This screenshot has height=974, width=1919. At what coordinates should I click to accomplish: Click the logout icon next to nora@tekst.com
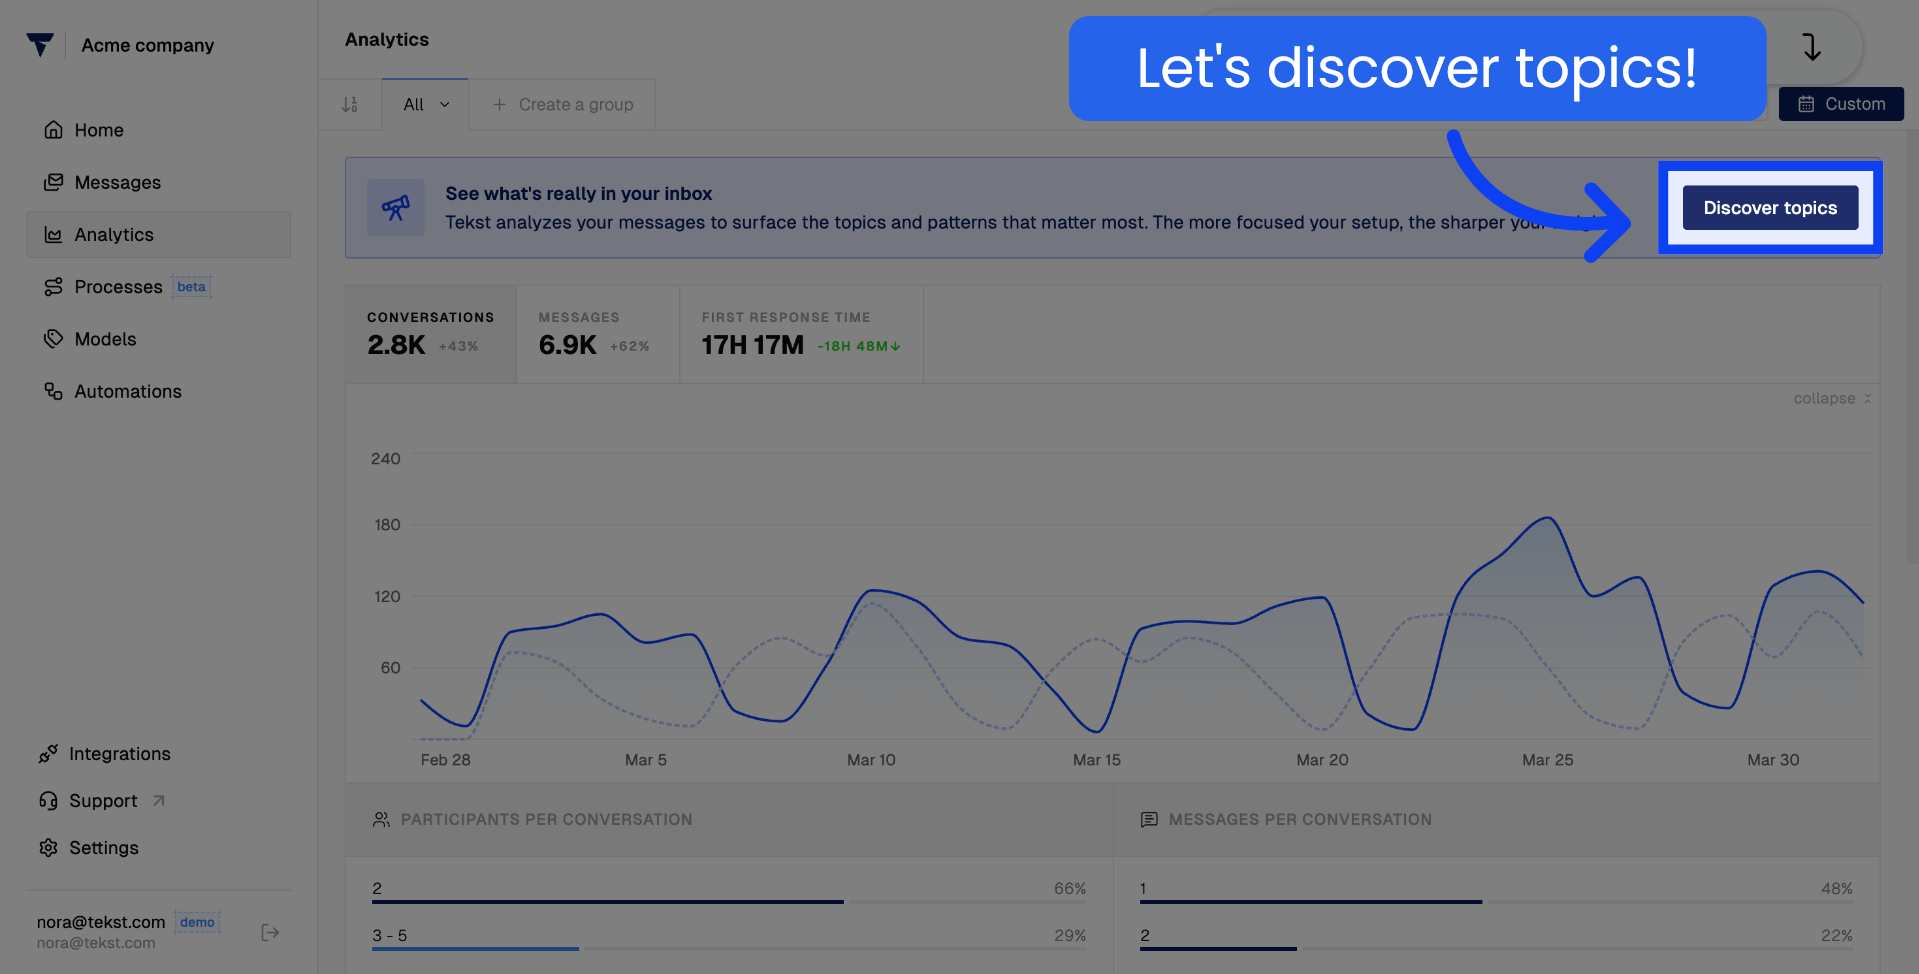[270, 932]
